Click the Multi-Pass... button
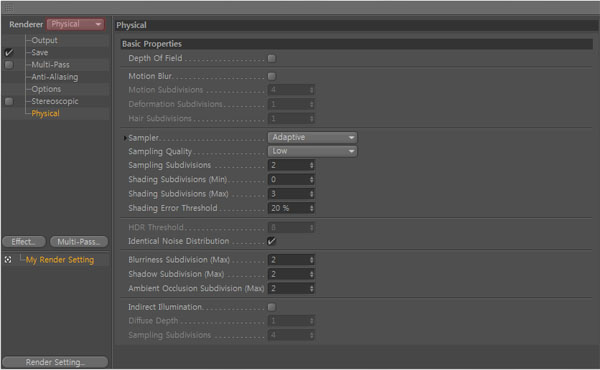The image size is (600, 370). 79,242
